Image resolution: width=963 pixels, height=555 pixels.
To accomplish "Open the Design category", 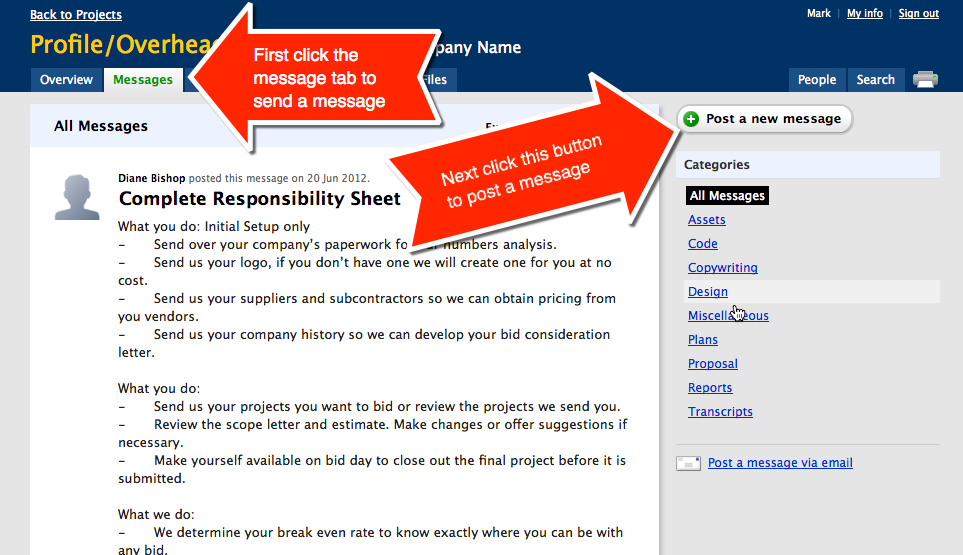I will pos(708,292).
